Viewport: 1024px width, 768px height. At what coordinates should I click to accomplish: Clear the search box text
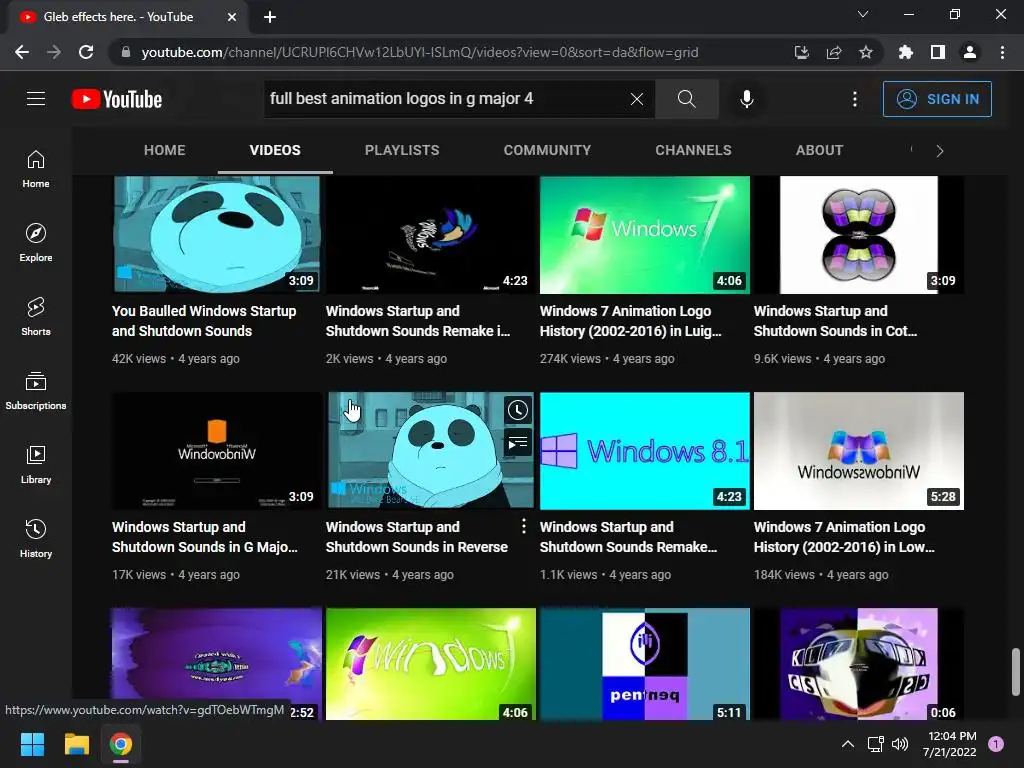[637, 99]
